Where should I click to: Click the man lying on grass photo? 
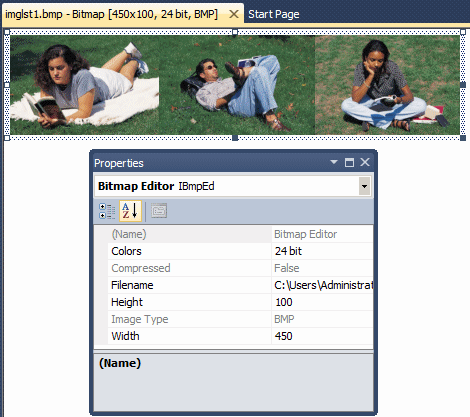coord(237,85)
